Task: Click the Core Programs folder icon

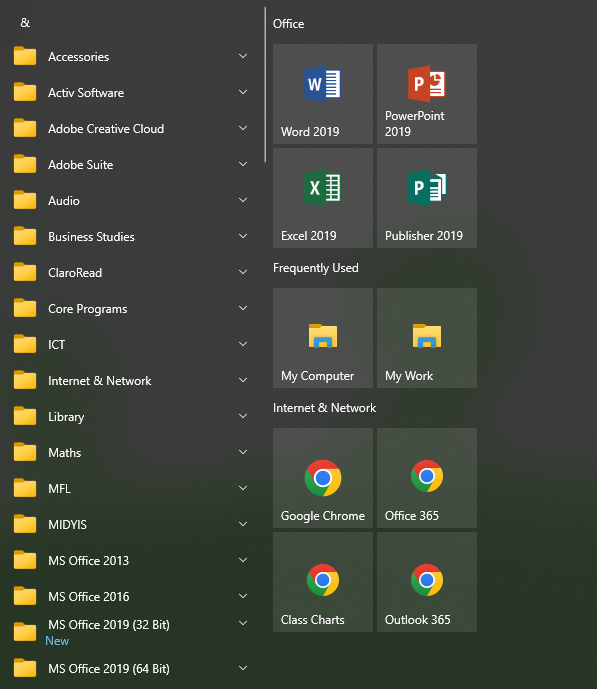Action: 25,308
